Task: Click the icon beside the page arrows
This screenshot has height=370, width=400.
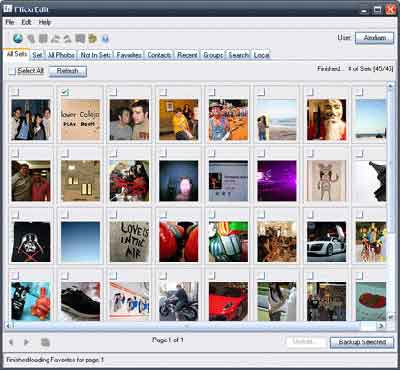Action: [x=45, y=342]
